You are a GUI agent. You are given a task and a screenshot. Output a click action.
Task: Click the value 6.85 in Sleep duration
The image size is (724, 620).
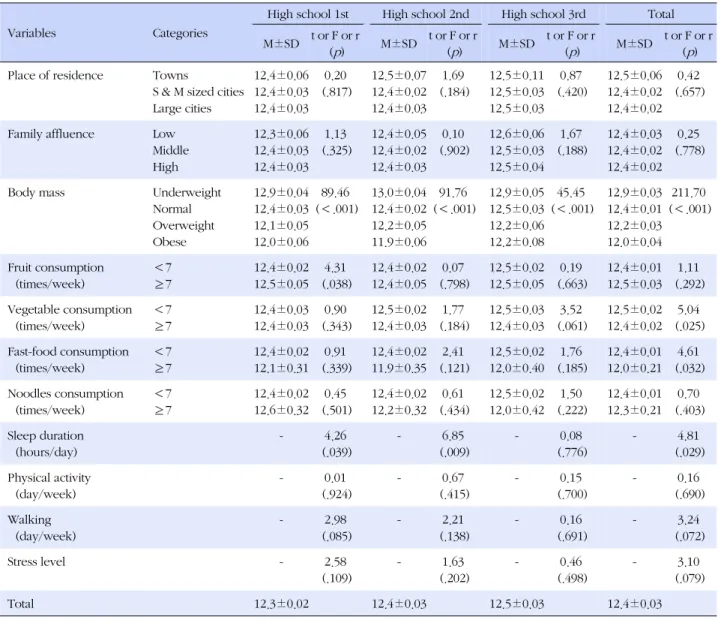[x=453, y=436]
